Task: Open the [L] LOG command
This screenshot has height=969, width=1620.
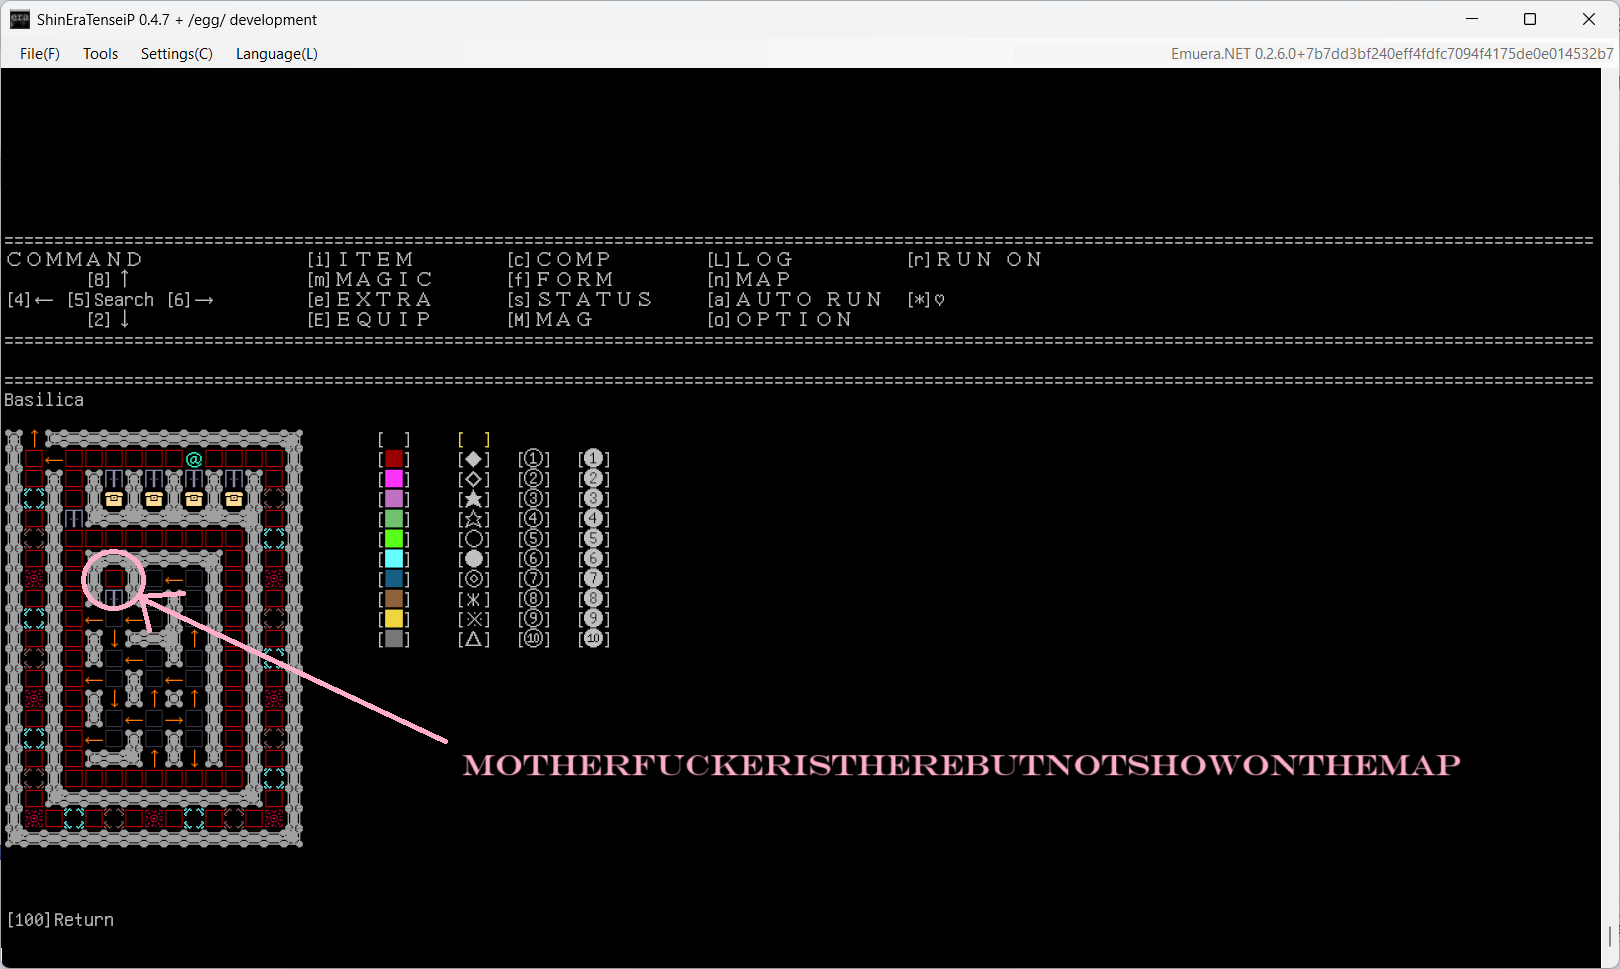Action: click(x=751, y=259)
